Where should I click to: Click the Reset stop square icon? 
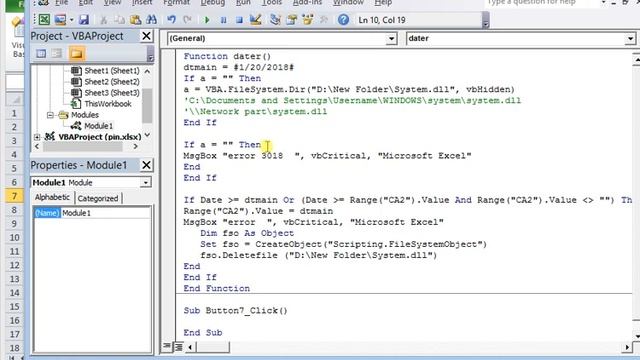tap(239, 20)
